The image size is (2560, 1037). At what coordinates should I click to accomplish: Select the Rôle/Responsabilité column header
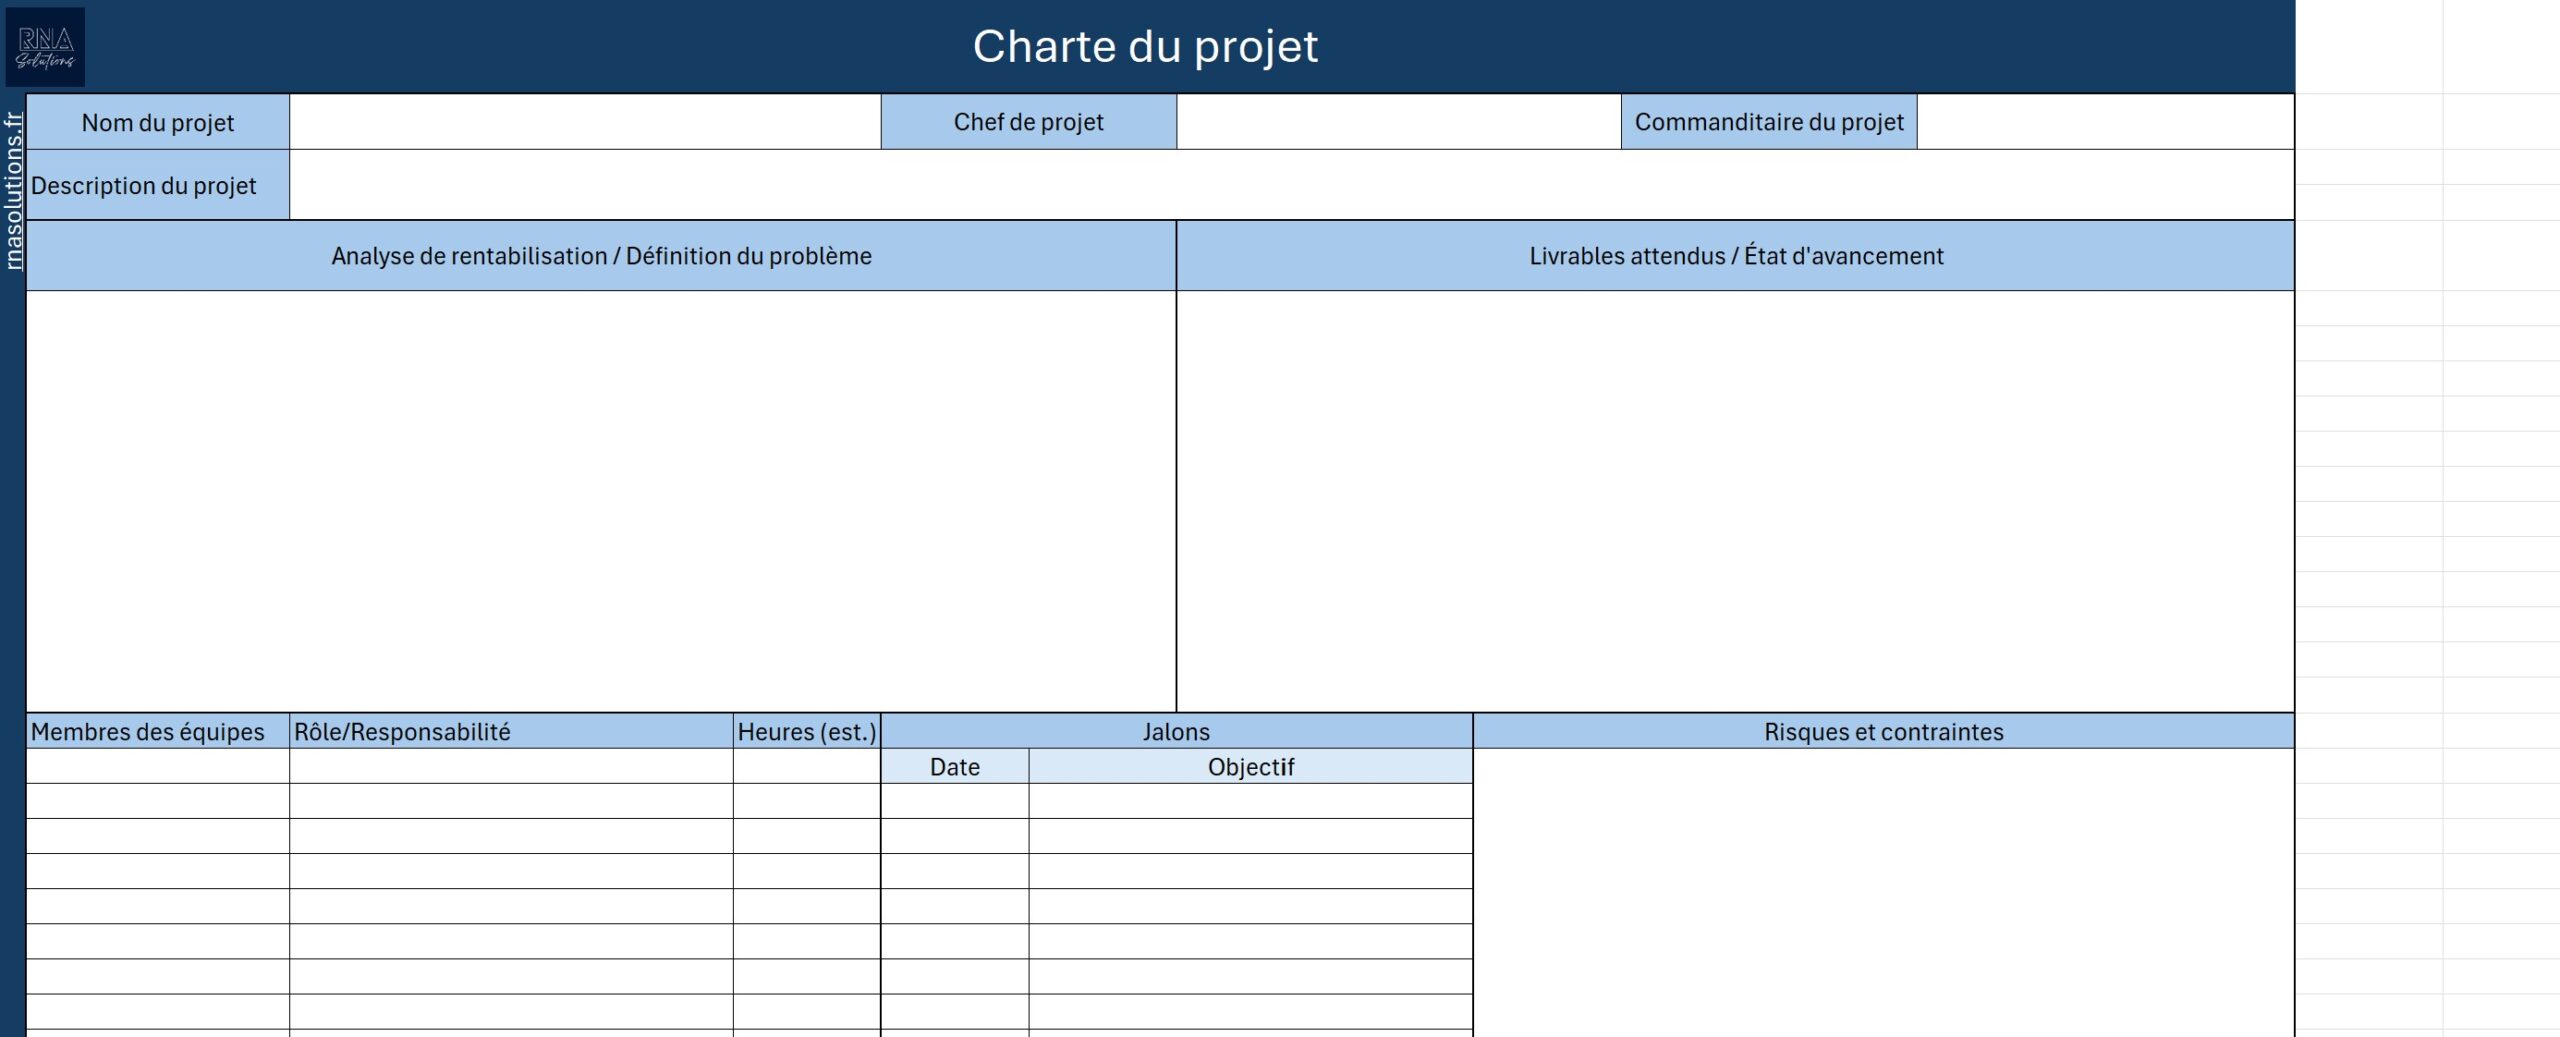[511, 732]
